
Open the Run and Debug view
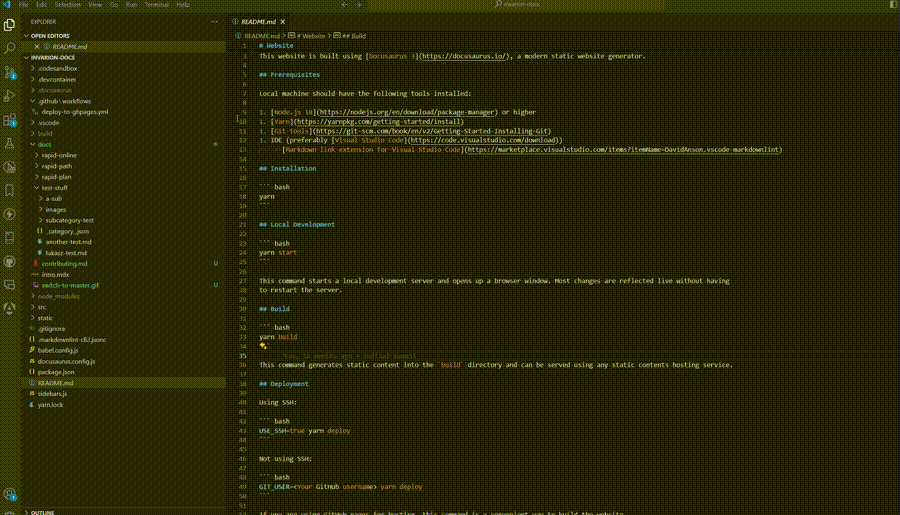pyautogui.click(x=9, y=96)
